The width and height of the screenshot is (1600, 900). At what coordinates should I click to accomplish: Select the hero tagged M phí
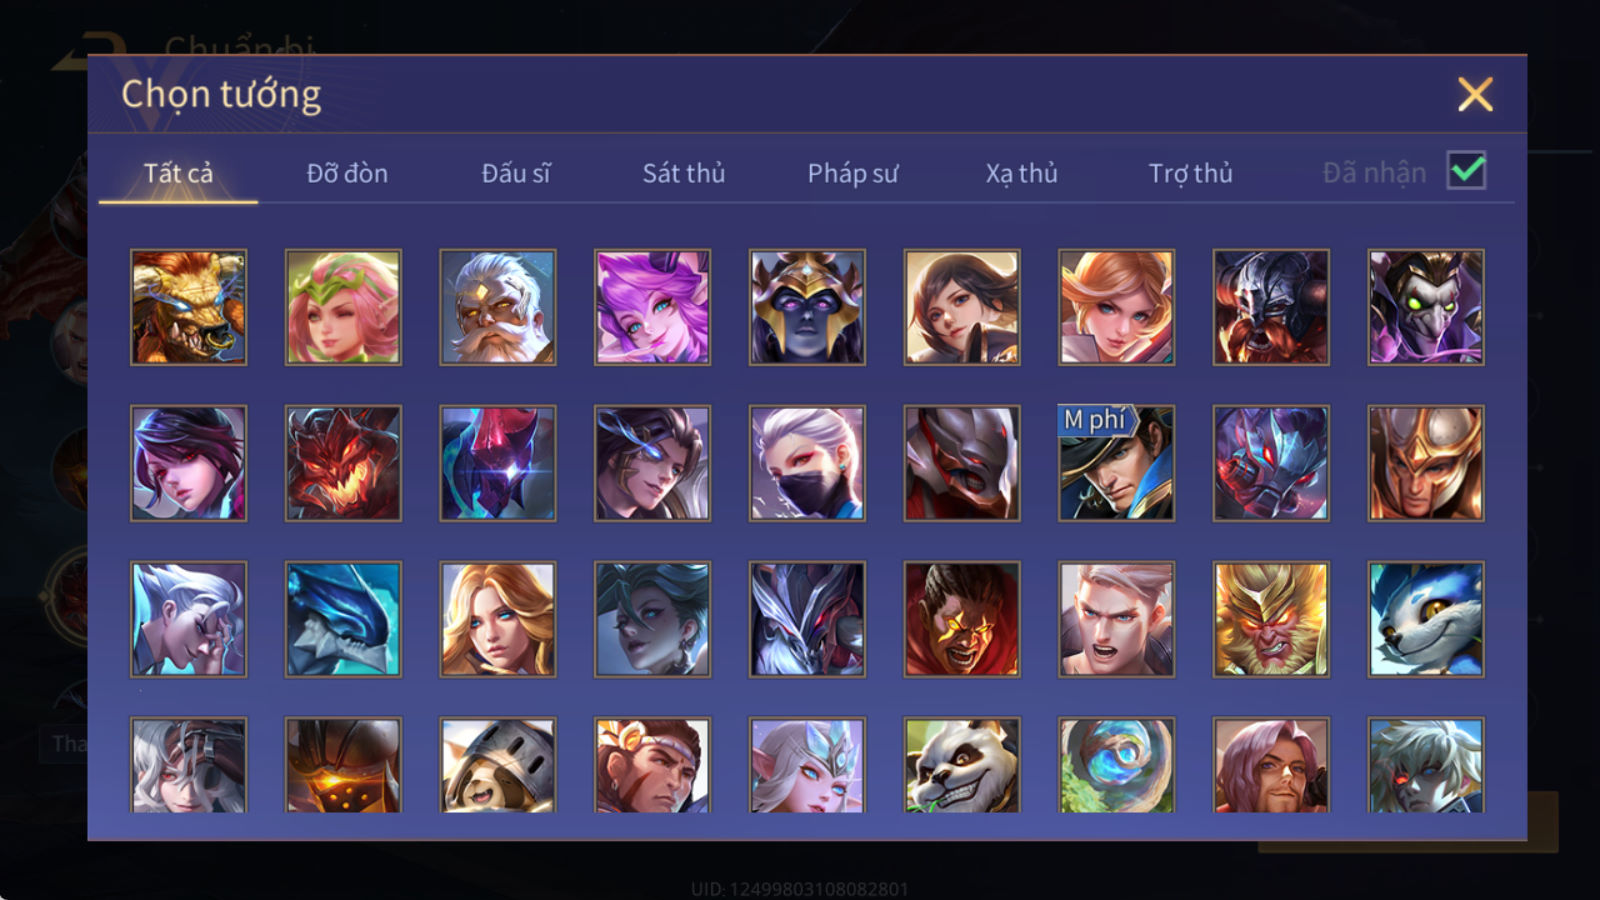coord(1116,463)
